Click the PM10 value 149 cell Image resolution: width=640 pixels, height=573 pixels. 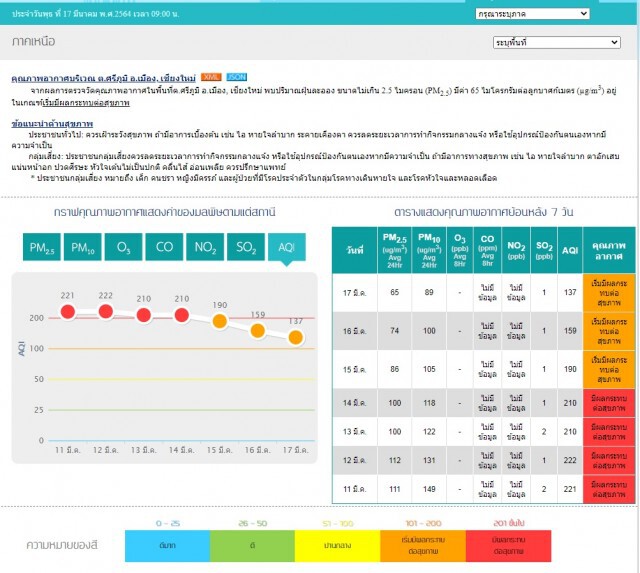[x=429, y=489]
